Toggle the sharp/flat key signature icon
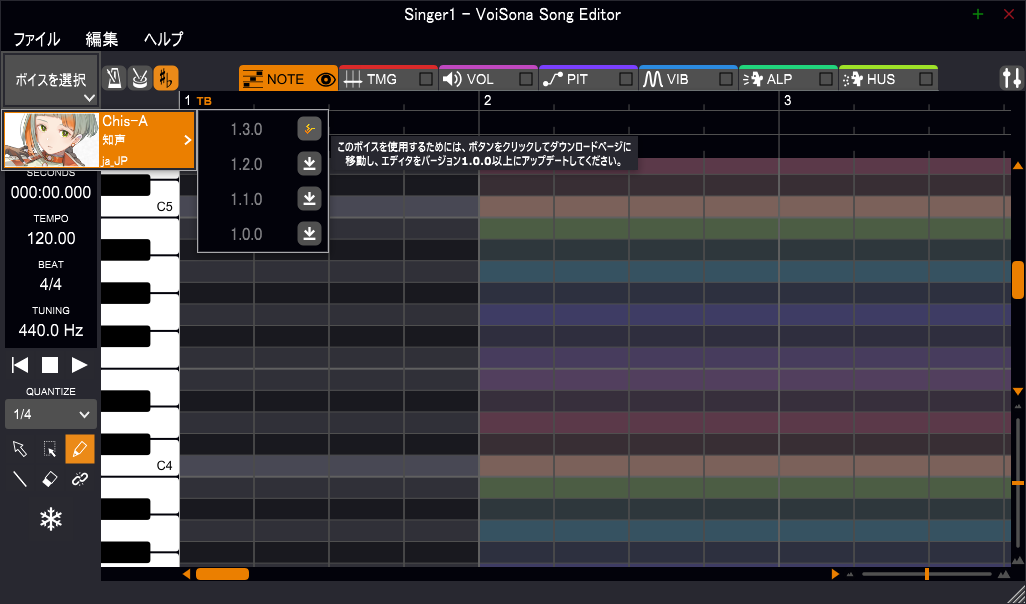This screenshot has width=1026, height=604. pos(166,79)
